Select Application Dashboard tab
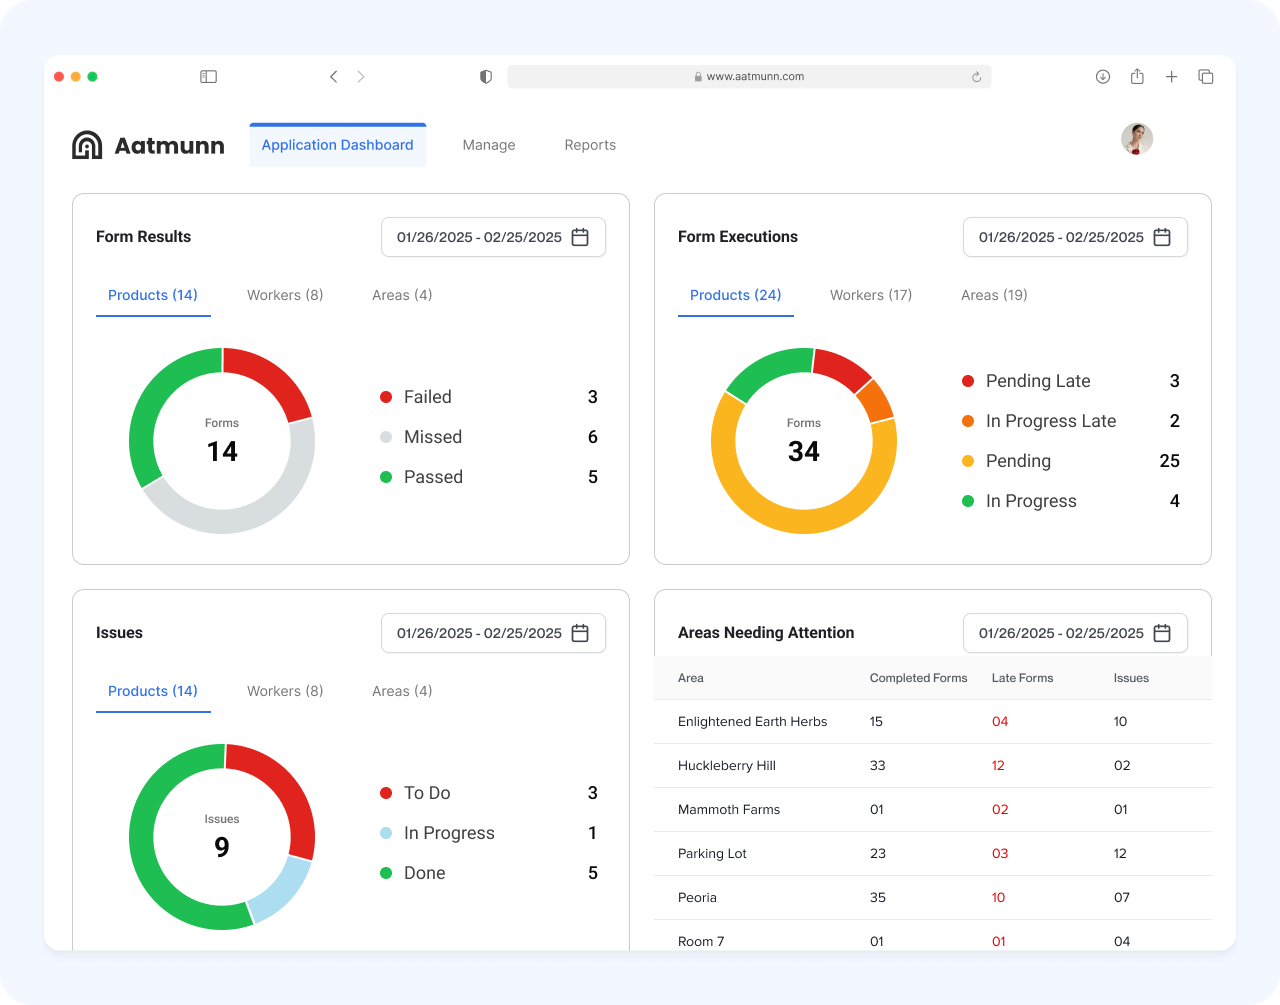Viewport: 1280px width, 1005px height. point(338,145)
